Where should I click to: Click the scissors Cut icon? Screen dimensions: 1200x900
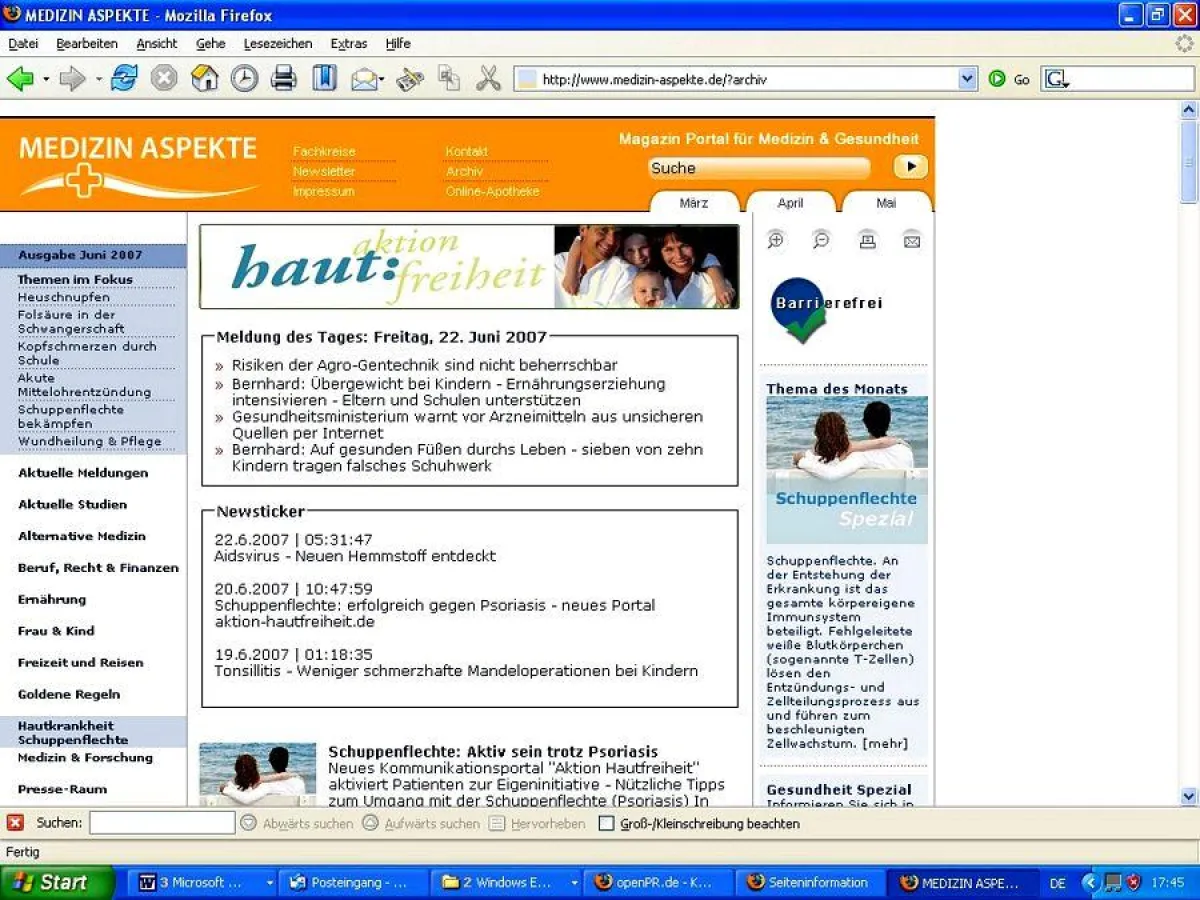pyautogui.click(x=488, y=79)
